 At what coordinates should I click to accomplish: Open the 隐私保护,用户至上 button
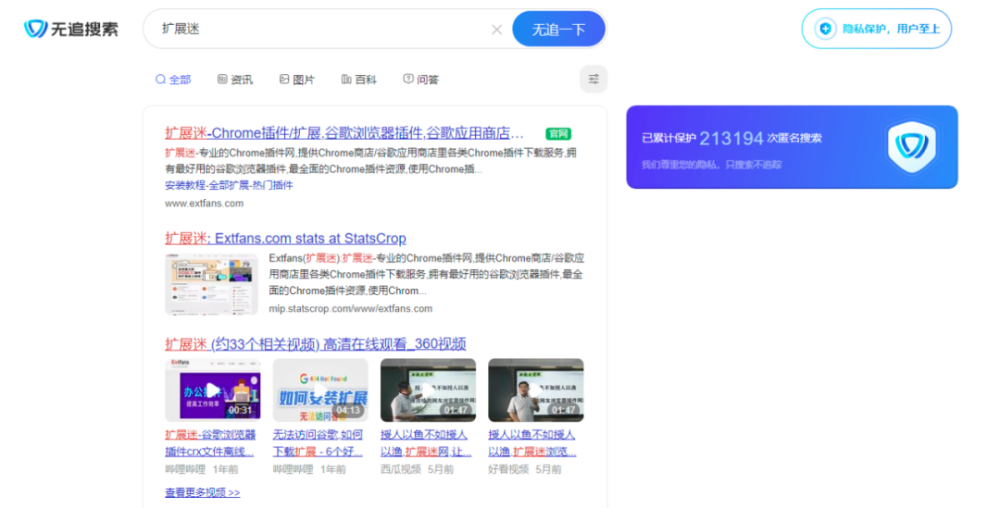[876, 29]
